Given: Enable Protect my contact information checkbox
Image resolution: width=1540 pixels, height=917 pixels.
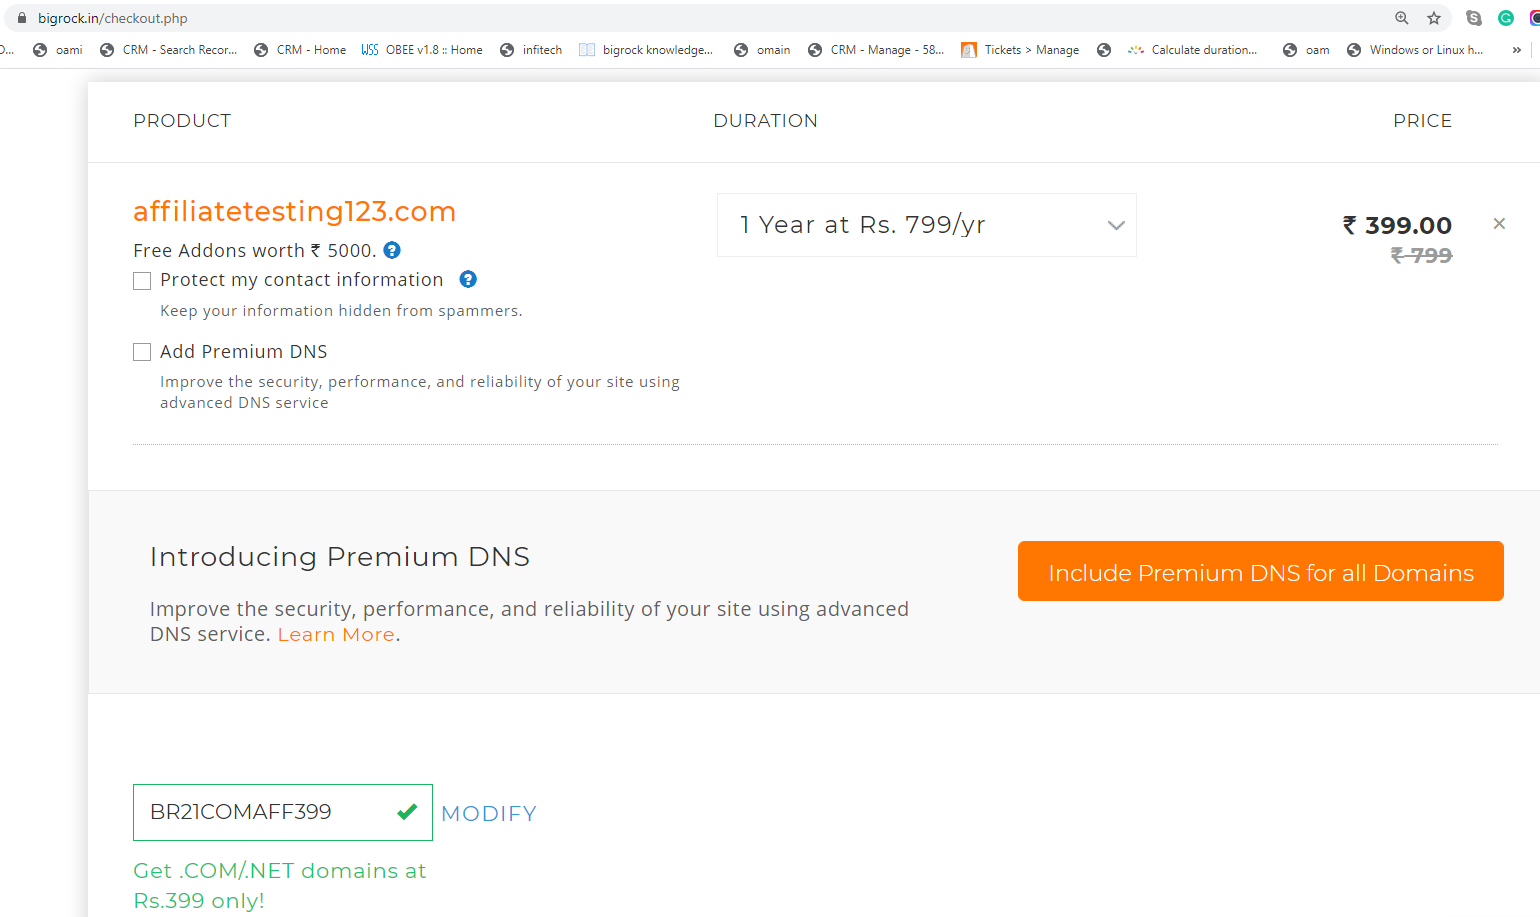Looking at the screenshot, I should pos(142,281).
